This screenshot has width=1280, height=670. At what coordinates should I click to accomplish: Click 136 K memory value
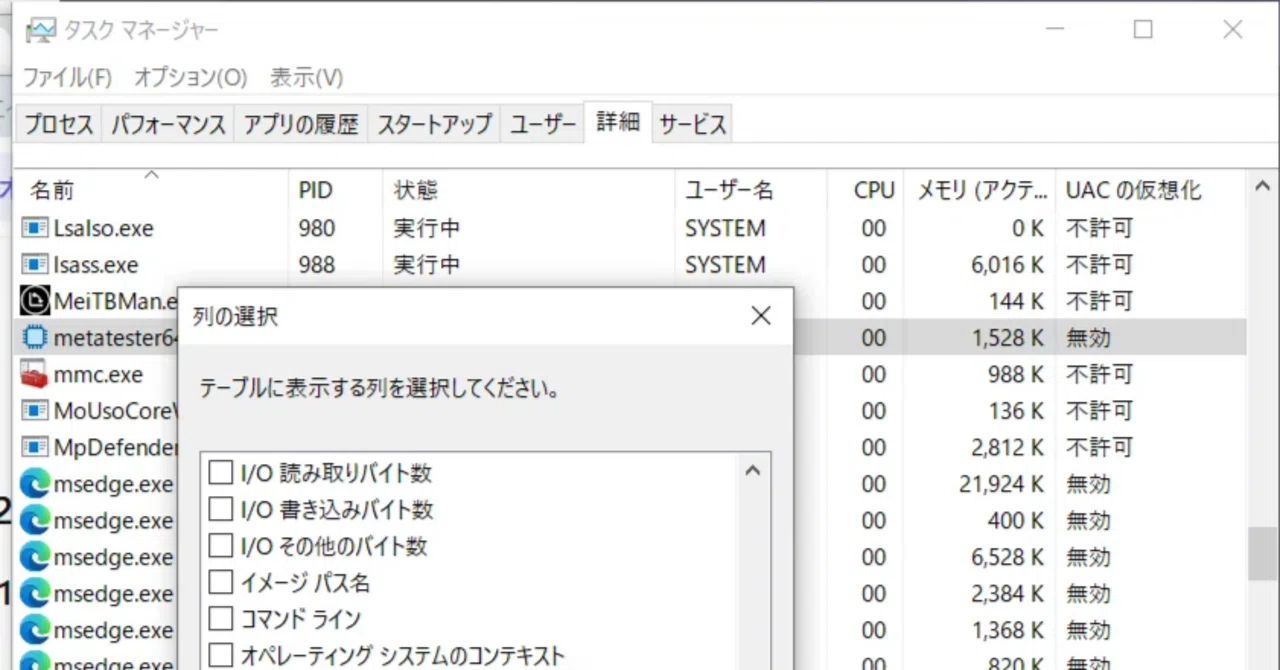point(1017,411)
